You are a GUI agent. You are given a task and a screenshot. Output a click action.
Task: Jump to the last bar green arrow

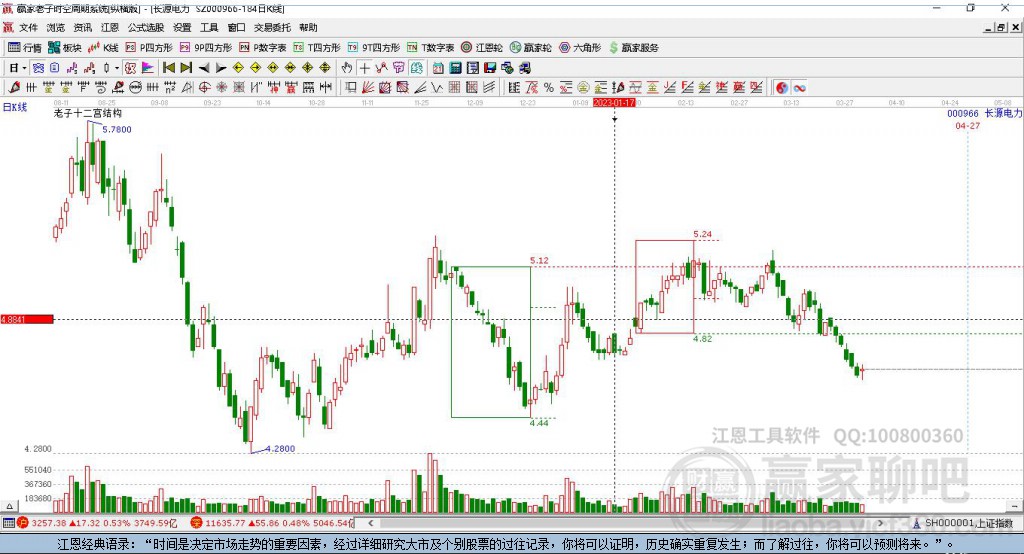(x=186, y=68)
